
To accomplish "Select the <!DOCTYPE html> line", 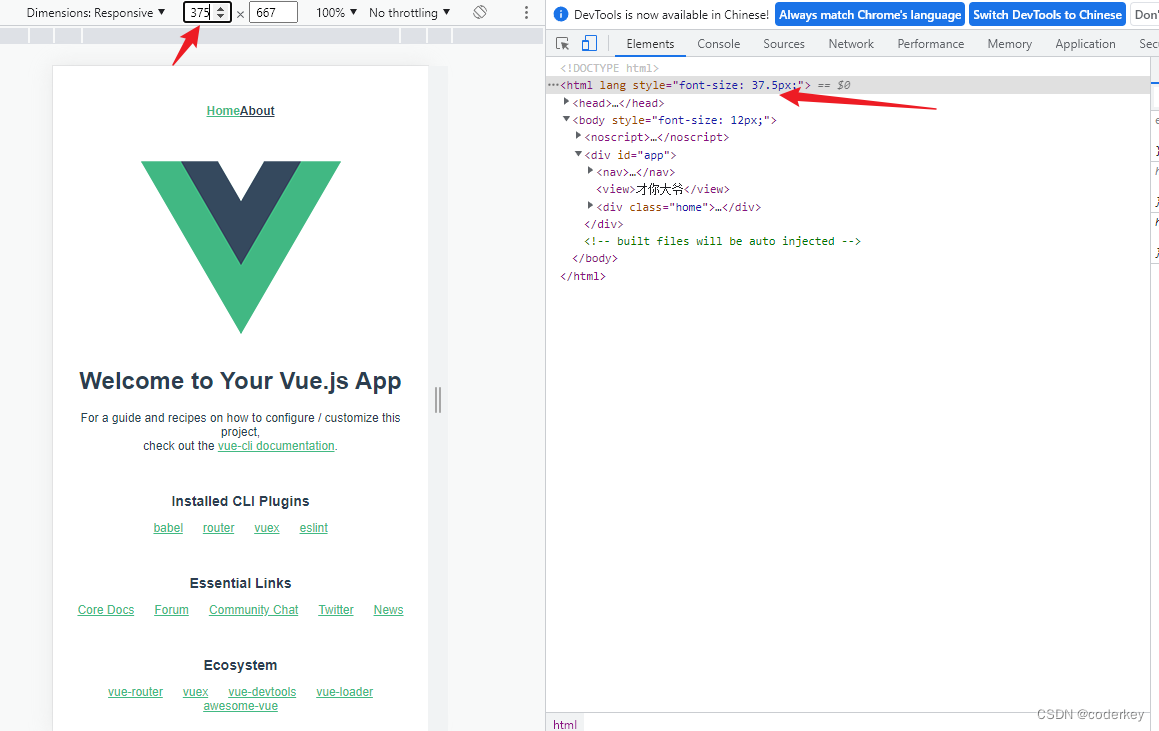I will click(609, 68).
